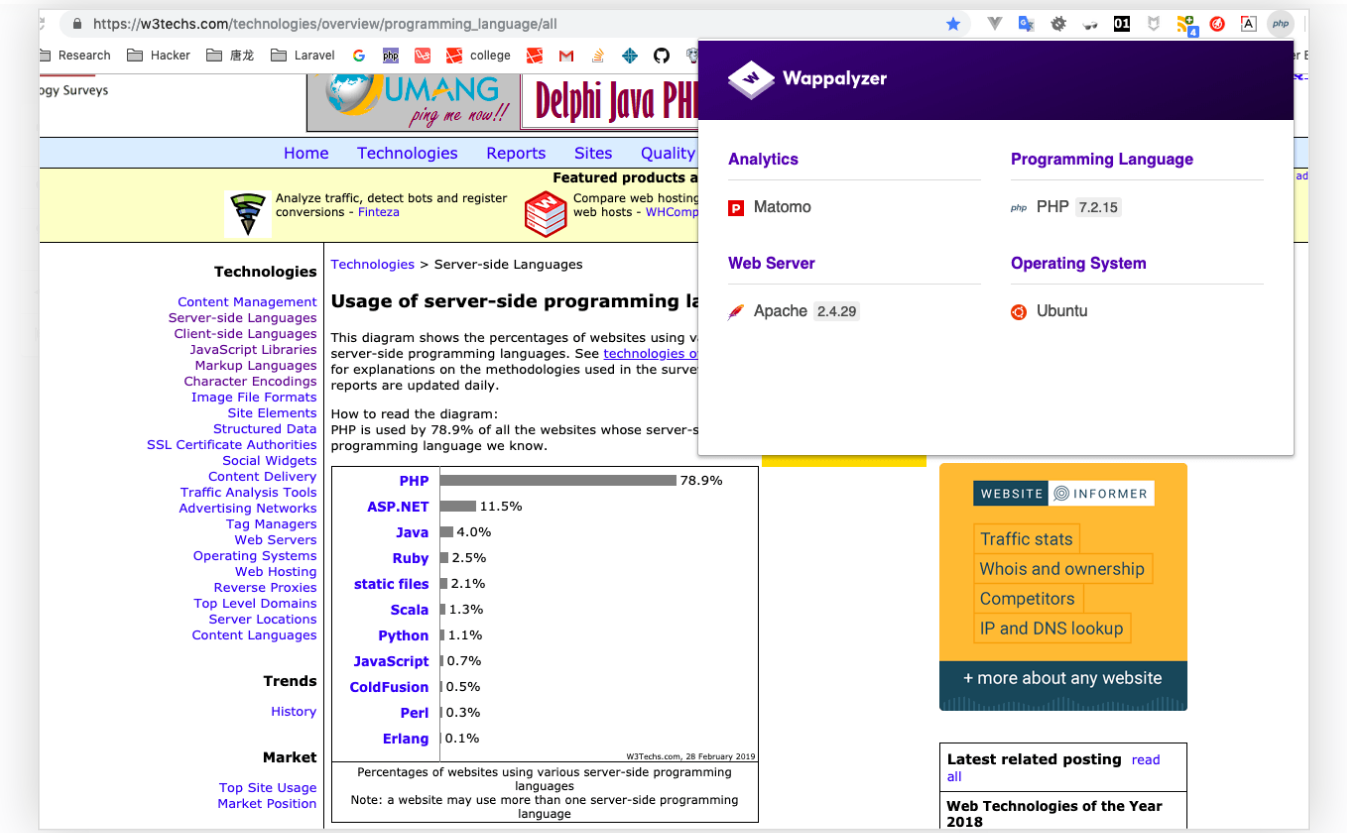Click the Scala link in usage chart
Image resolution: width=1347 pixels, height=833 pixels.
[410, 610]
